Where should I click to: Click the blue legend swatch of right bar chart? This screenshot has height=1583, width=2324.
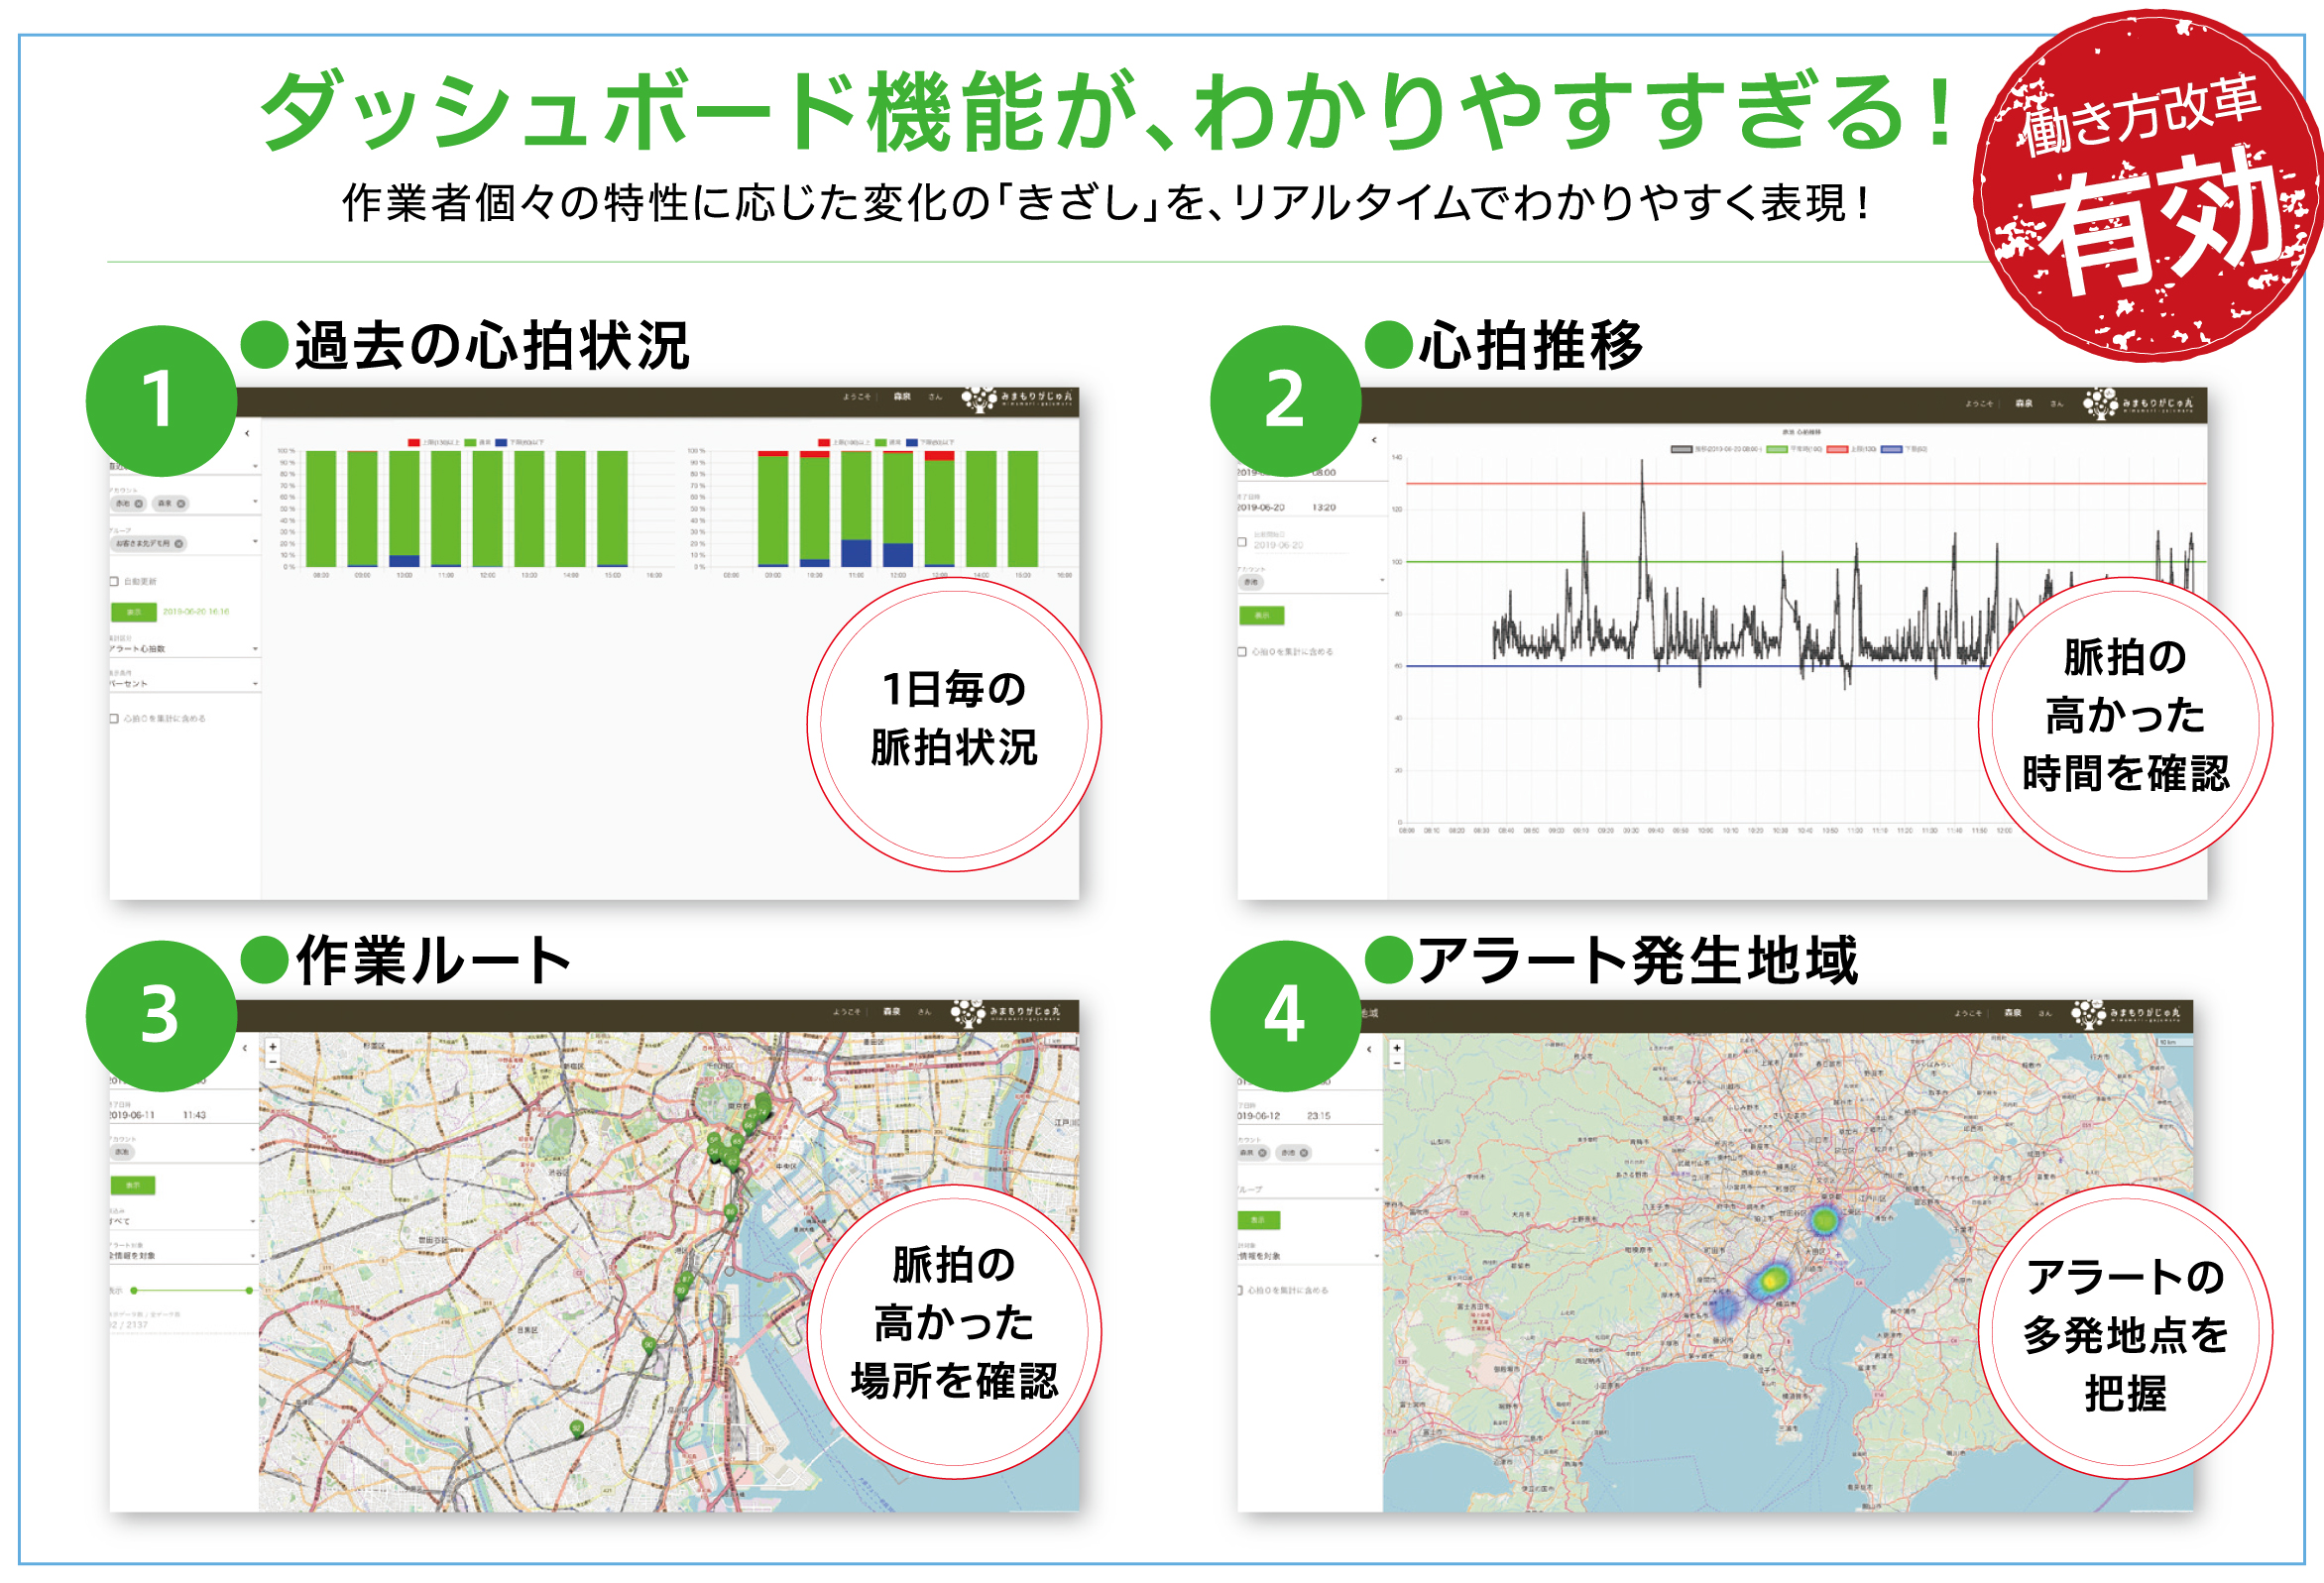pos(912,442)
